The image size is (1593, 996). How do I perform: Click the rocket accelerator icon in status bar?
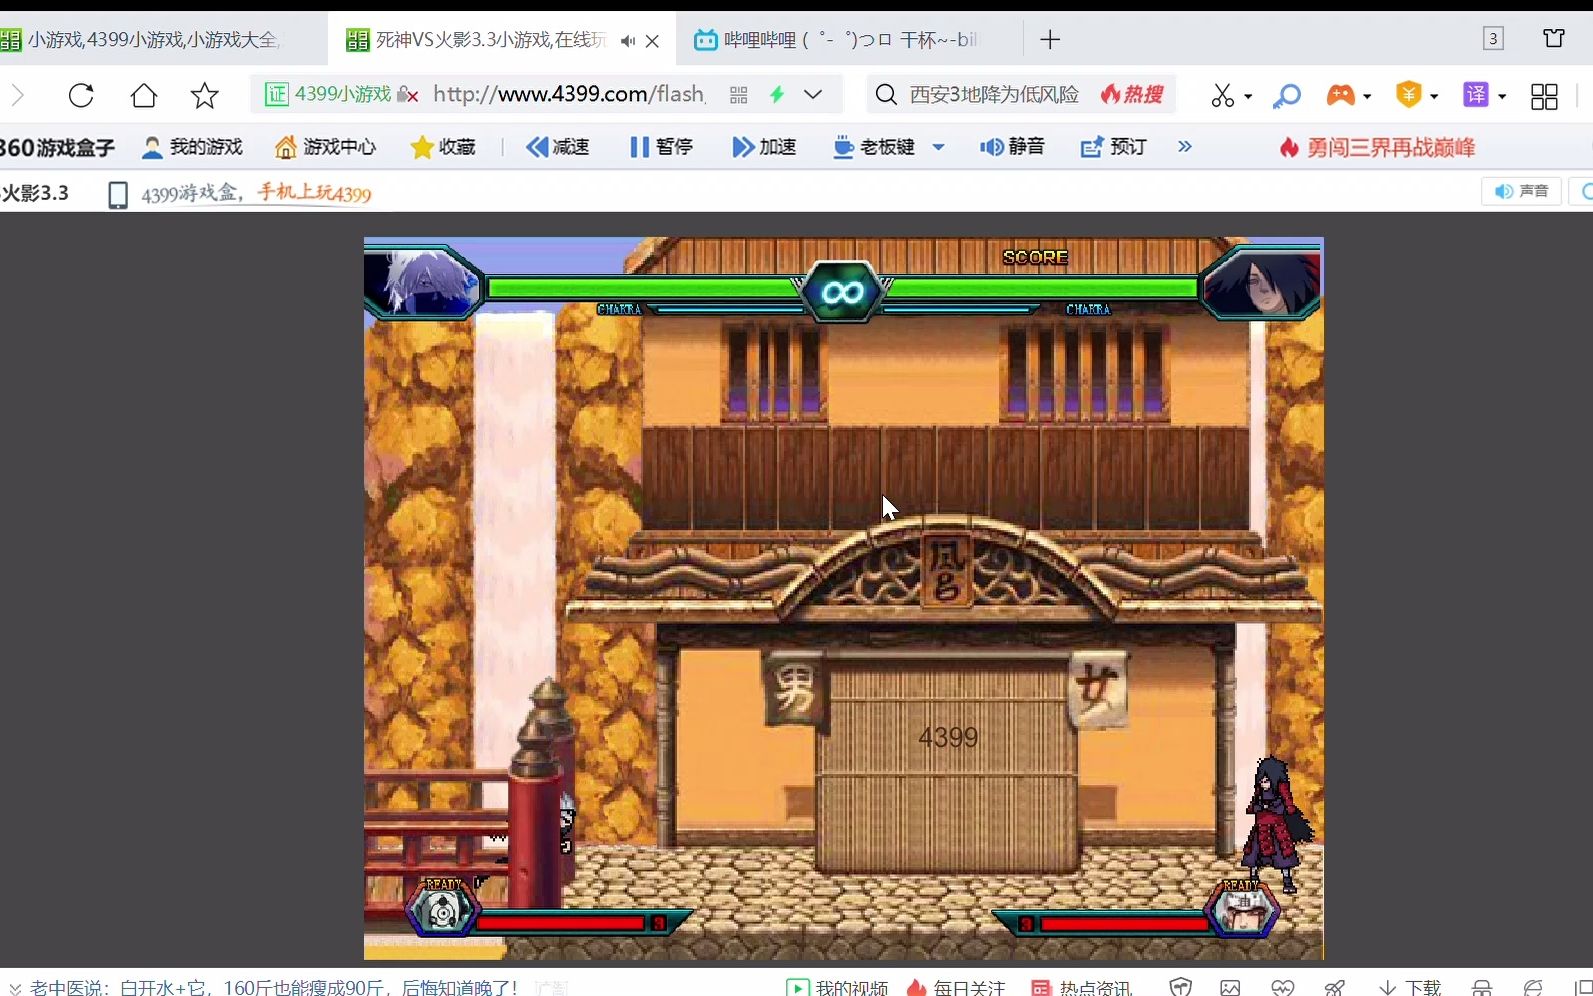(x=1334, y=987)
